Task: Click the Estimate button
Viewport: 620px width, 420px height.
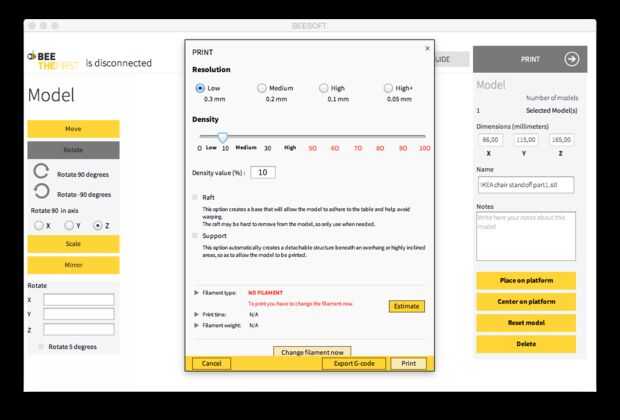Action: pyautogui.click(x=406, y=306)
